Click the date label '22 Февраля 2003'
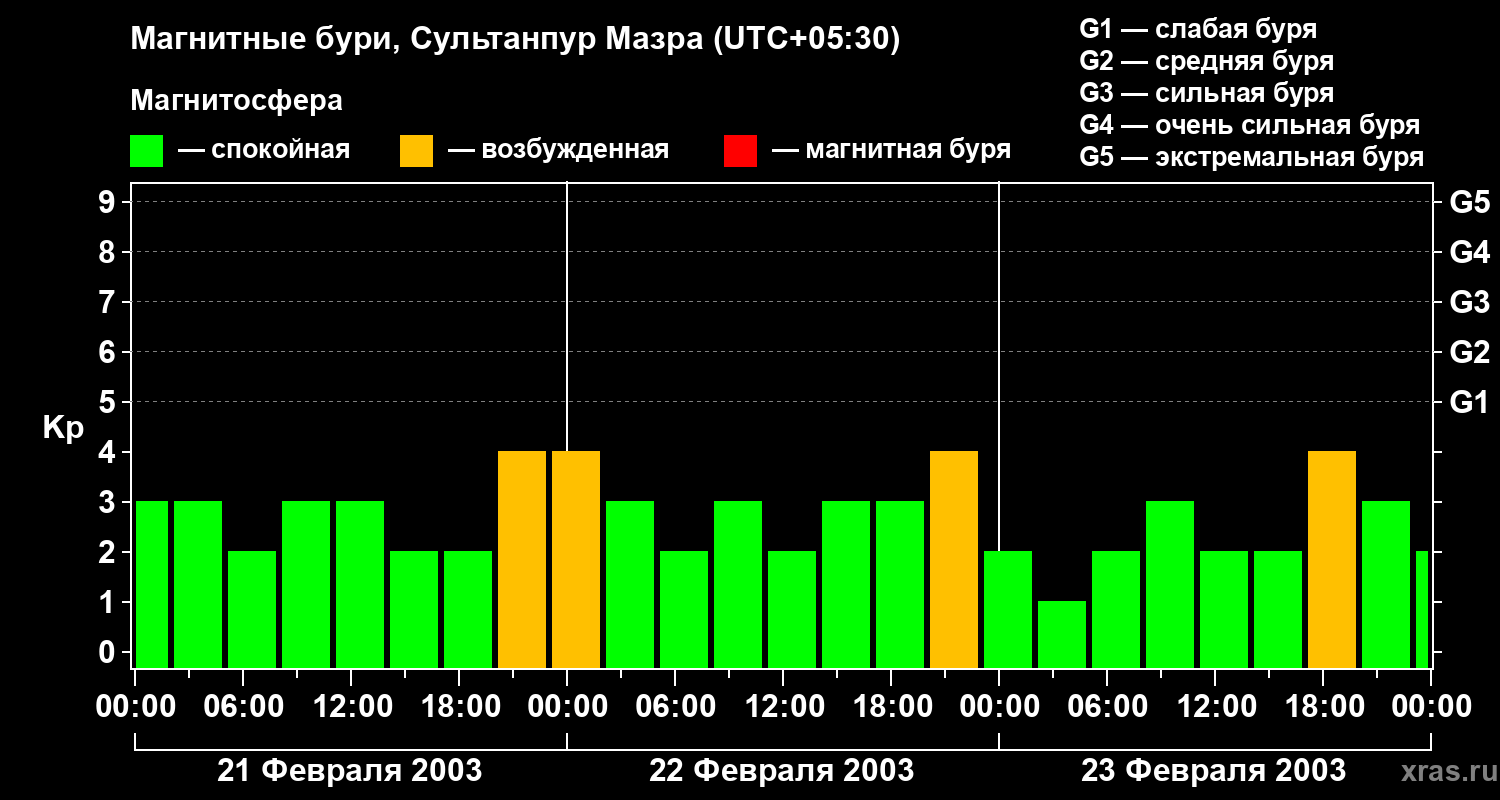The width and height of the screenshot is (1500, 800). coord(782,771)
